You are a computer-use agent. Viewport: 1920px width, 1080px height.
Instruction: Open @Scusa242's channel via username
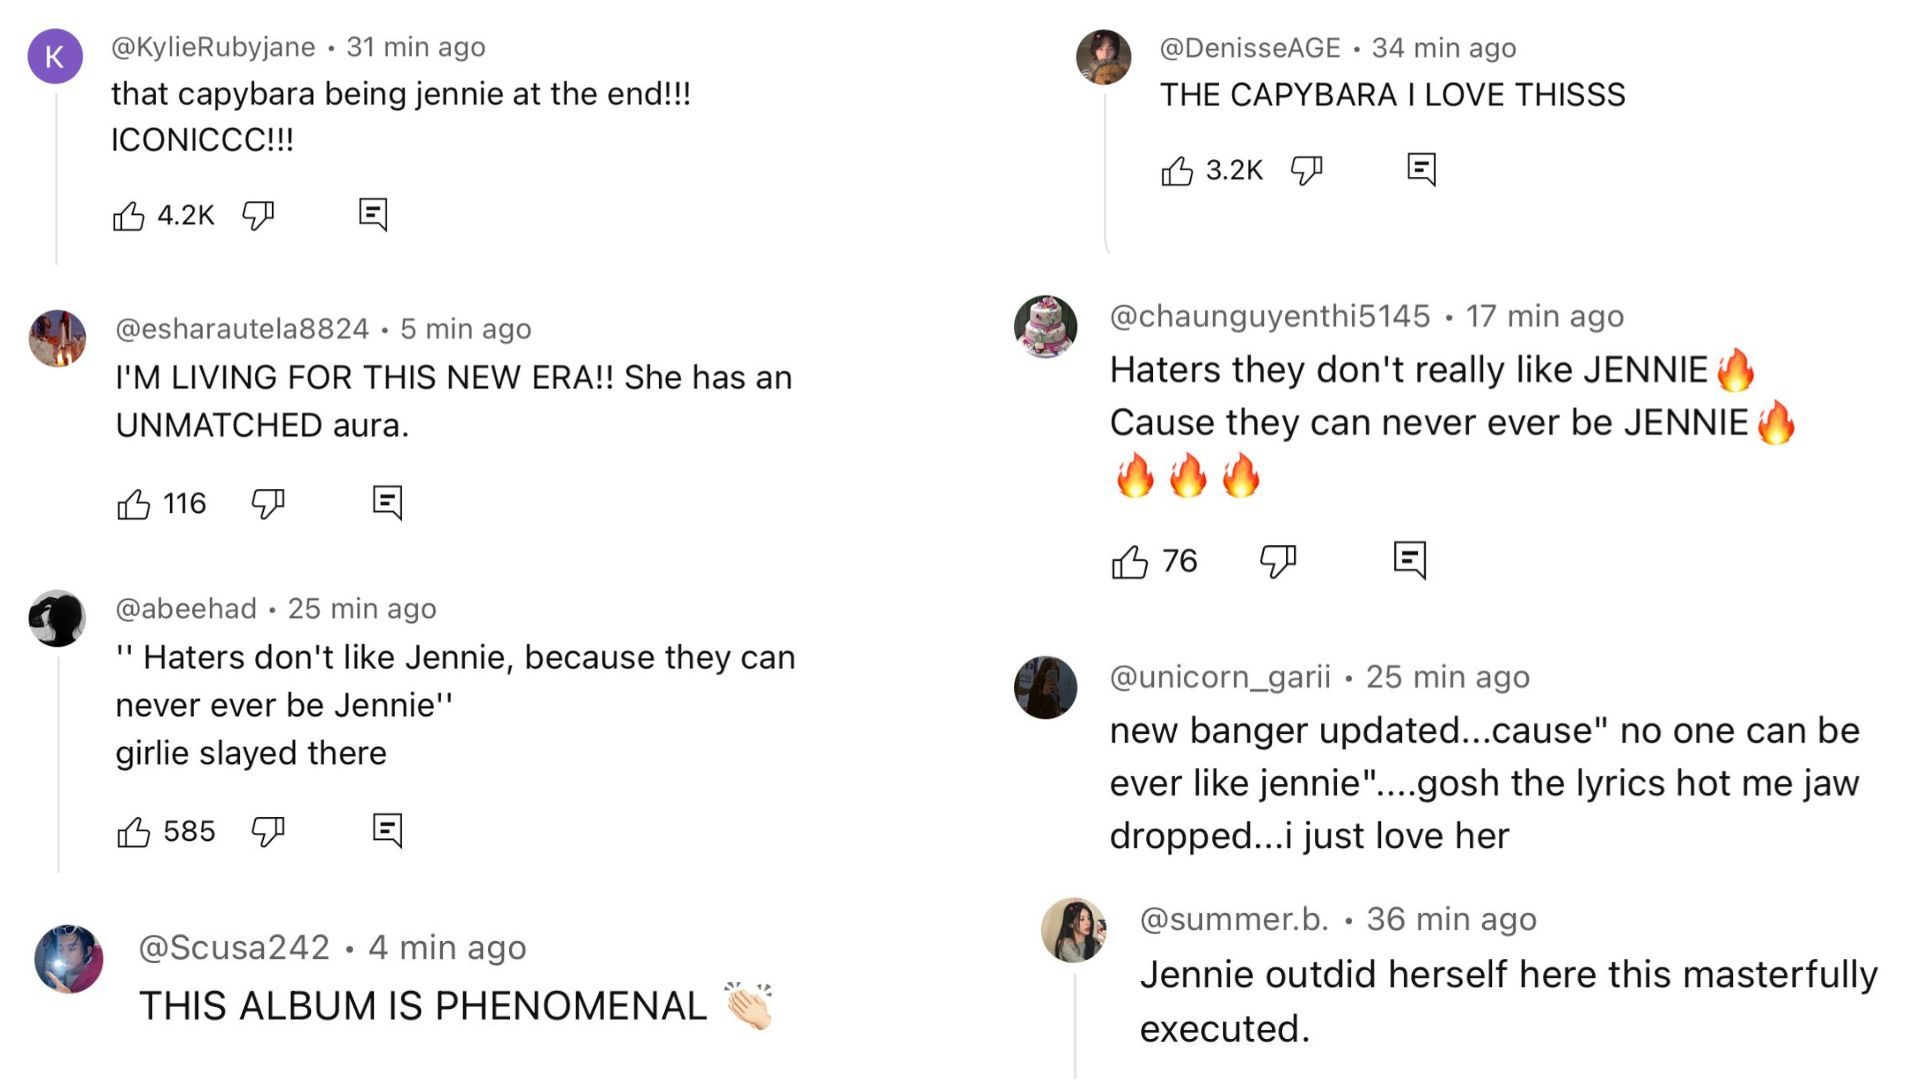[x=234, y=947]
